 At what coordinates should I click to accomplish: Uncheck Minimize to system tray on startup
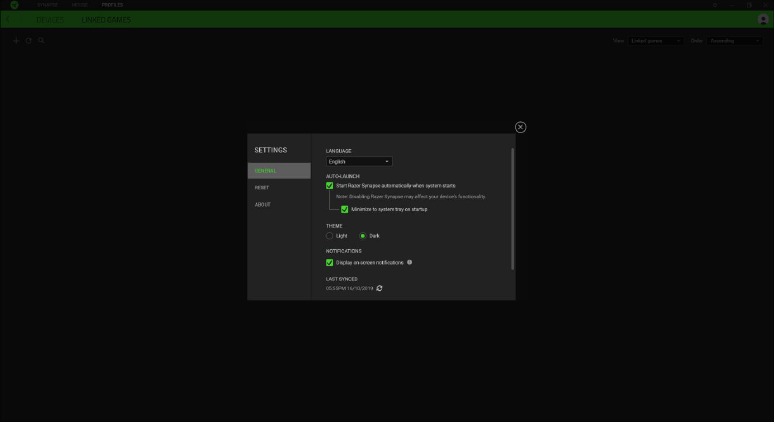pos(344,210)
